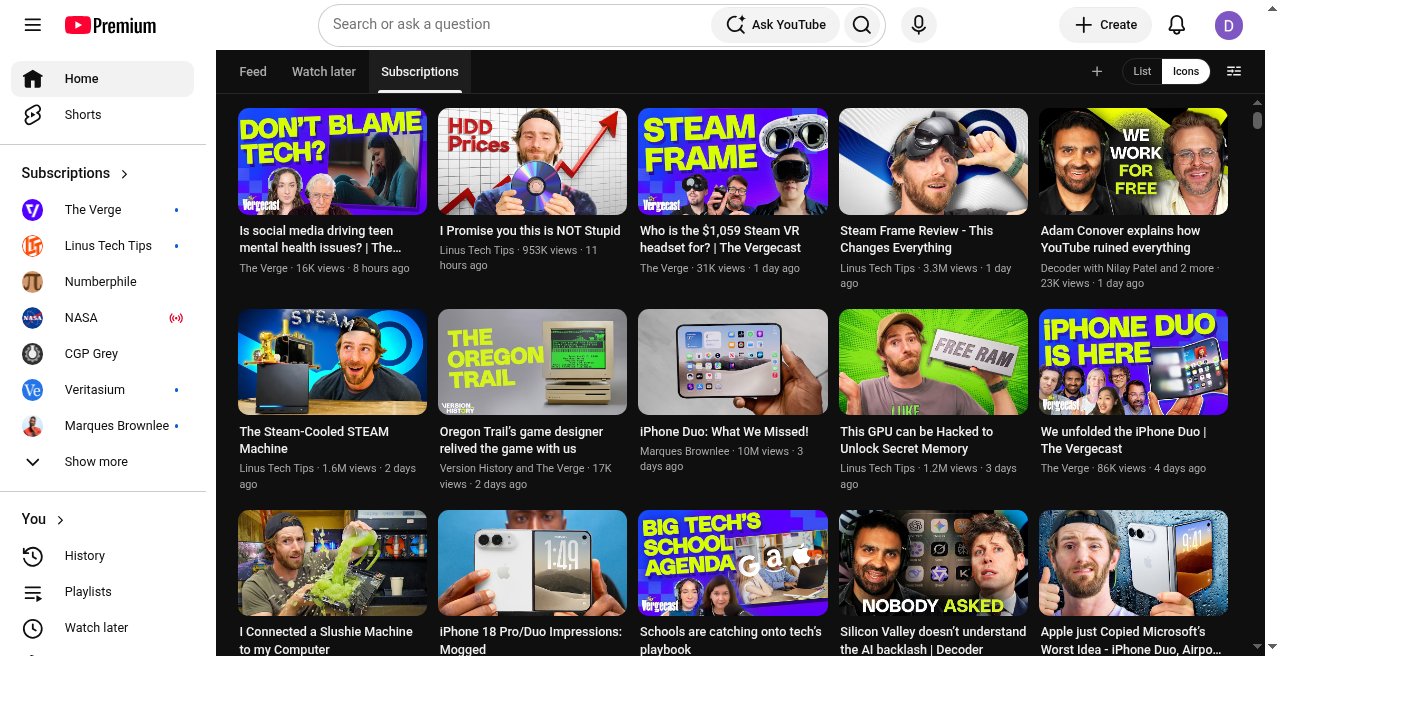1422x728 pixels.
Task: Open the account avatar menu
Action: click(1229, 25)
